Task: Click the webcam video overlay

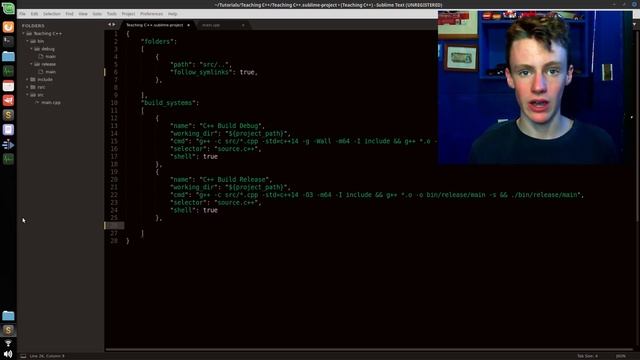Action: click(x=535, y=87)
